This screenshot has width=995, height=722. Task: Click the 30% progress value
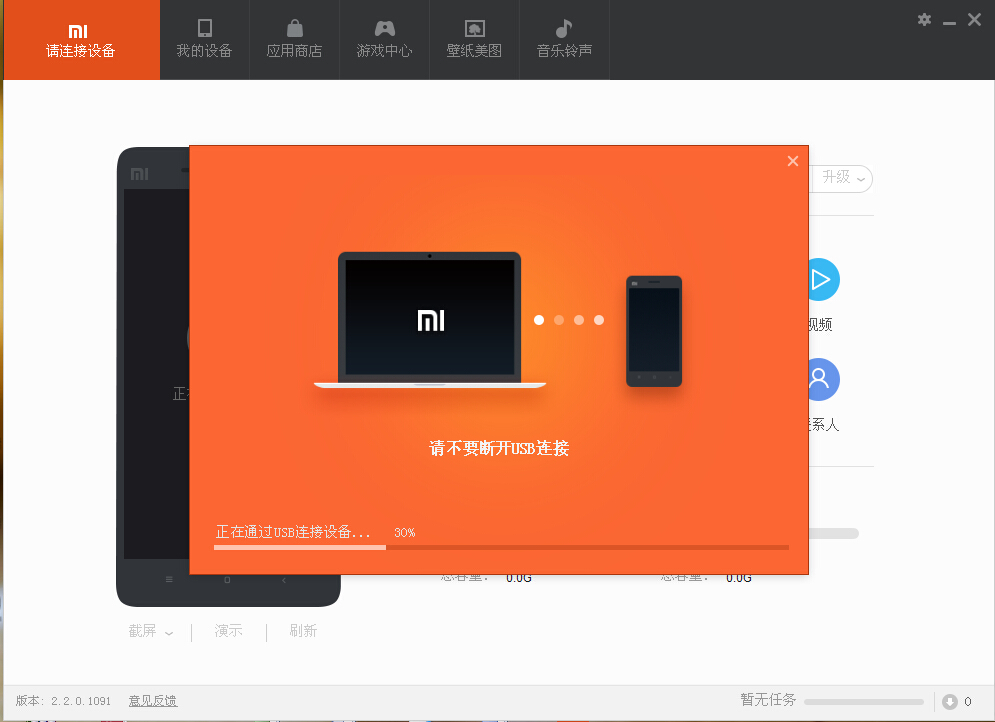[x=404, y=532]
